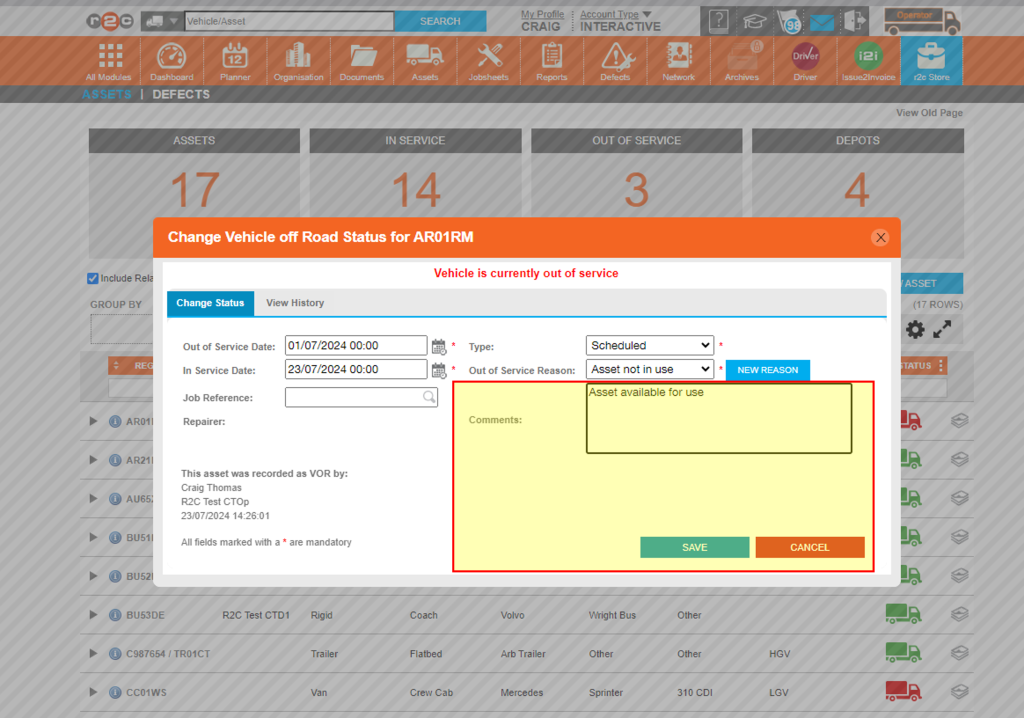
Task: Open the r2c Store module
Action: (x=931, y=61)
